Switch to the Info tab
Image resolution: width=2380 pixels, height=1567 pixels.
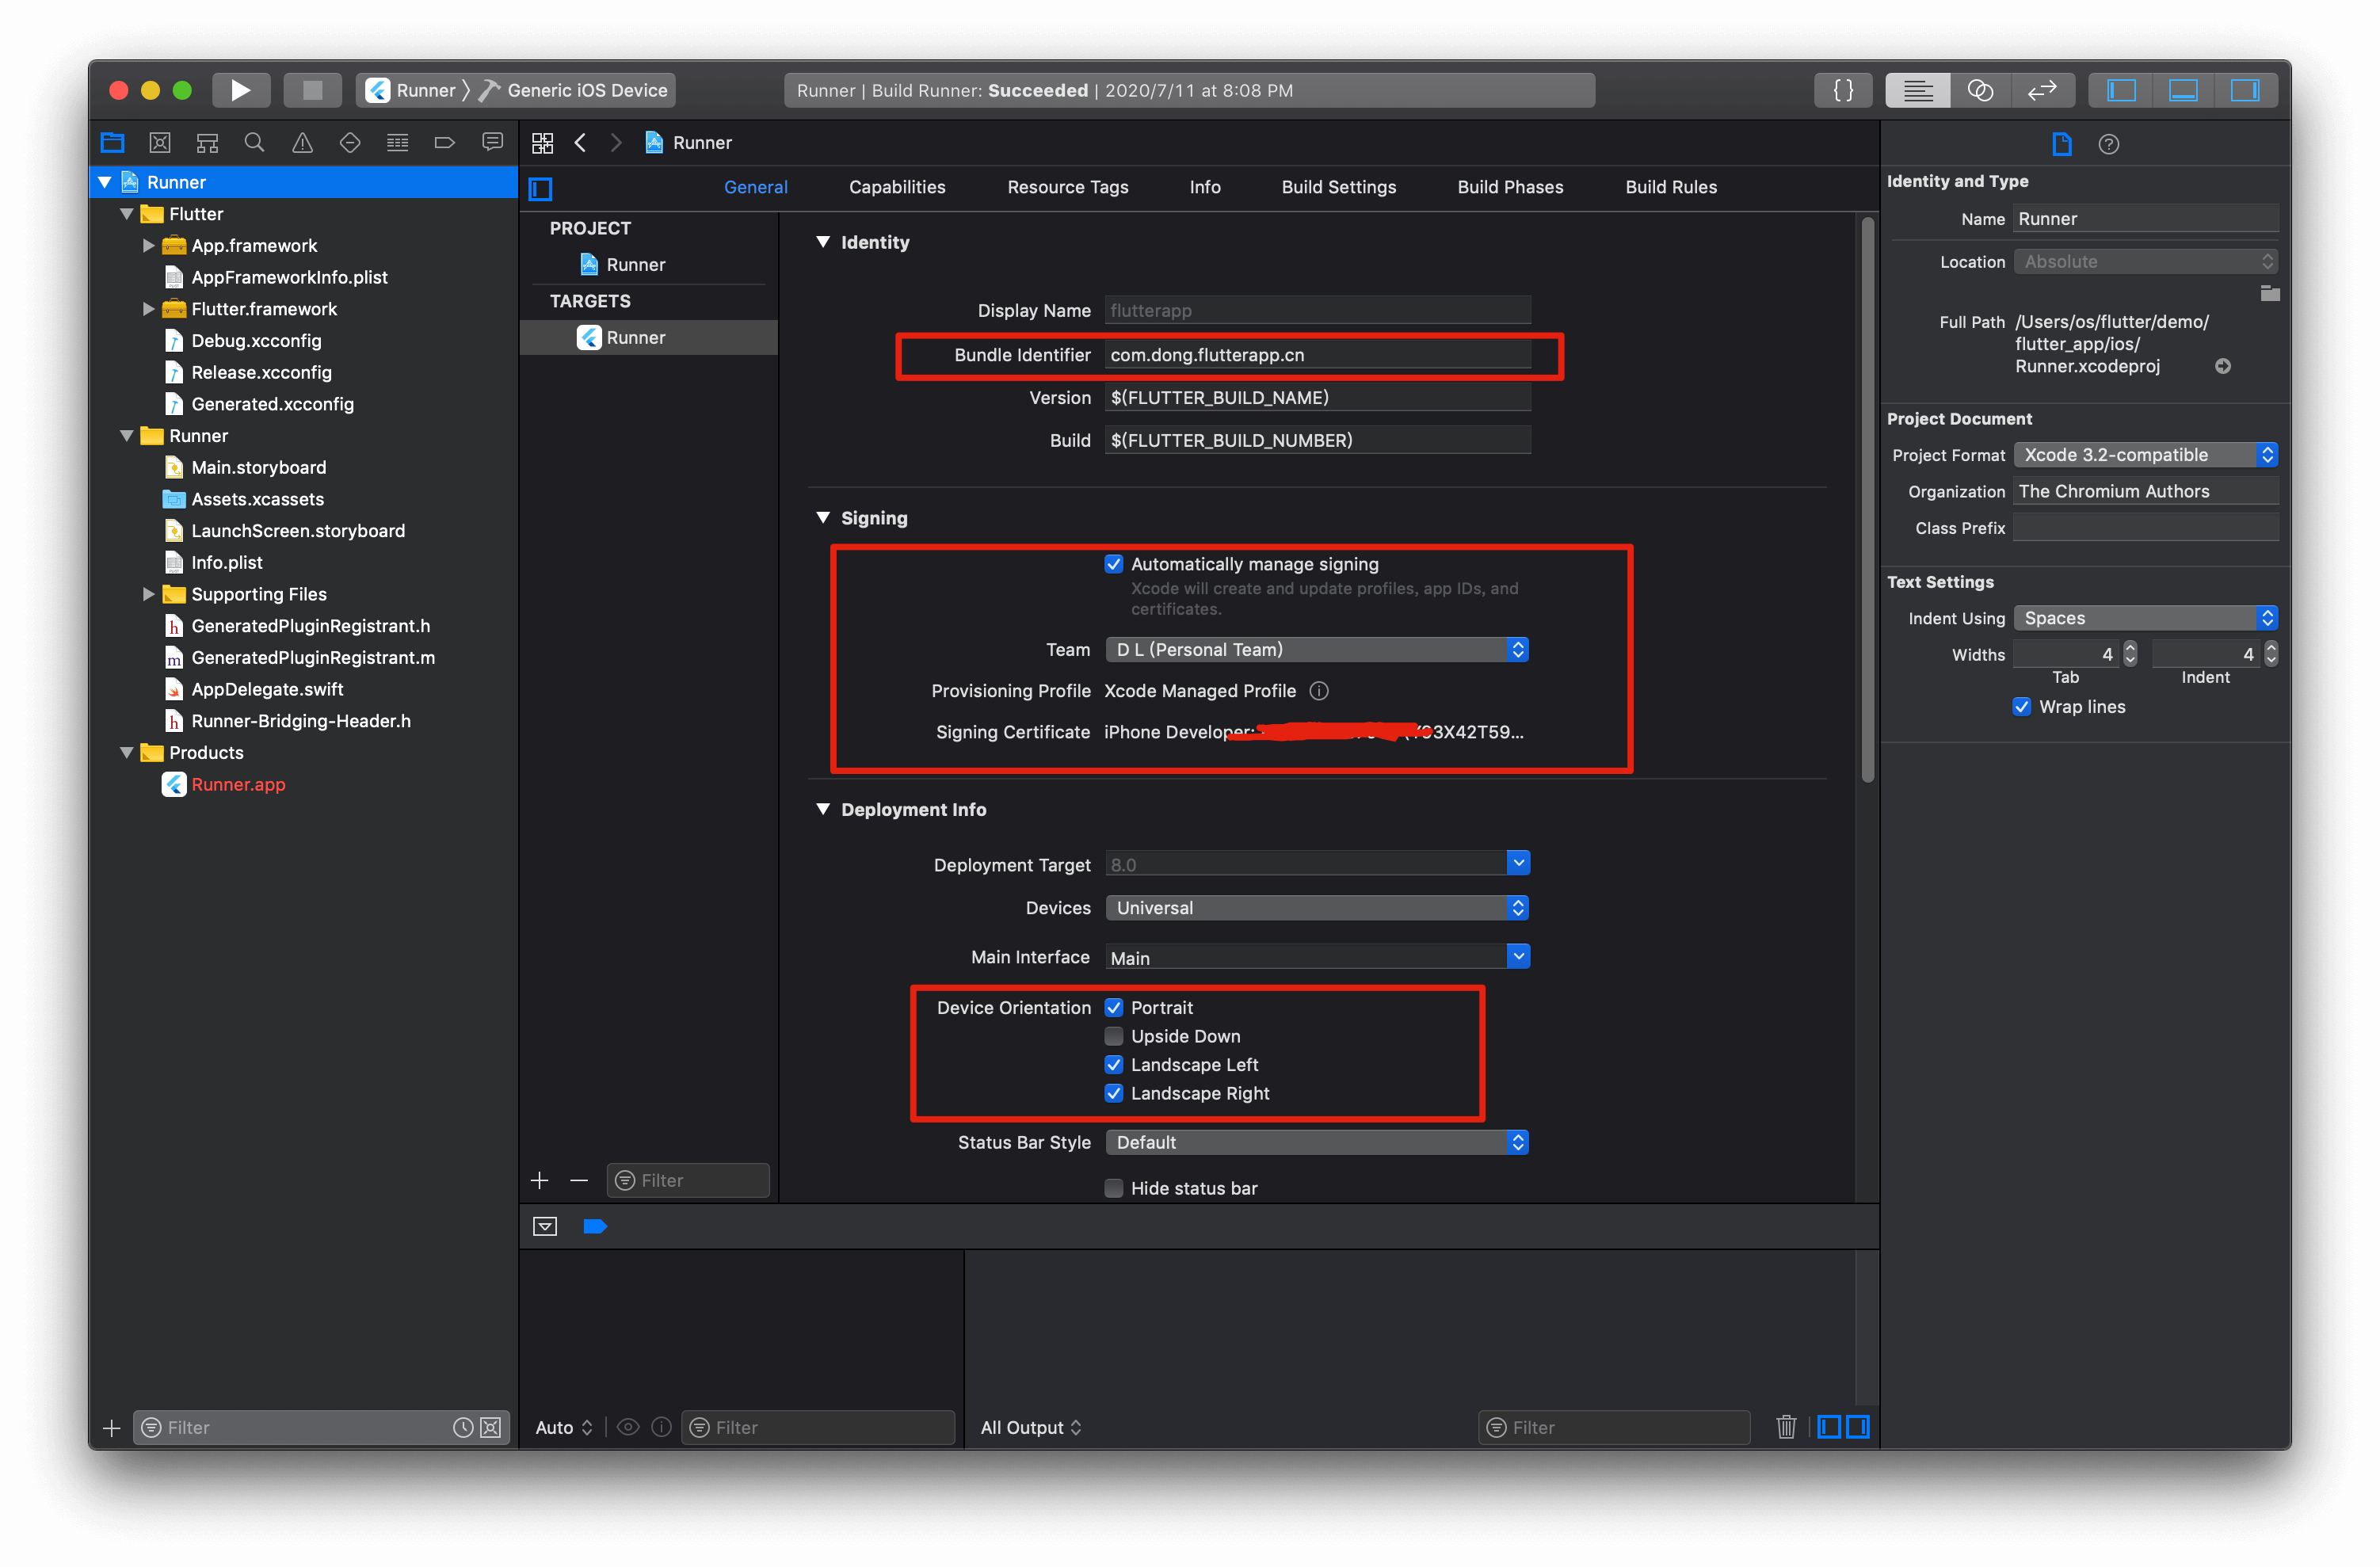click(1204, 187)
